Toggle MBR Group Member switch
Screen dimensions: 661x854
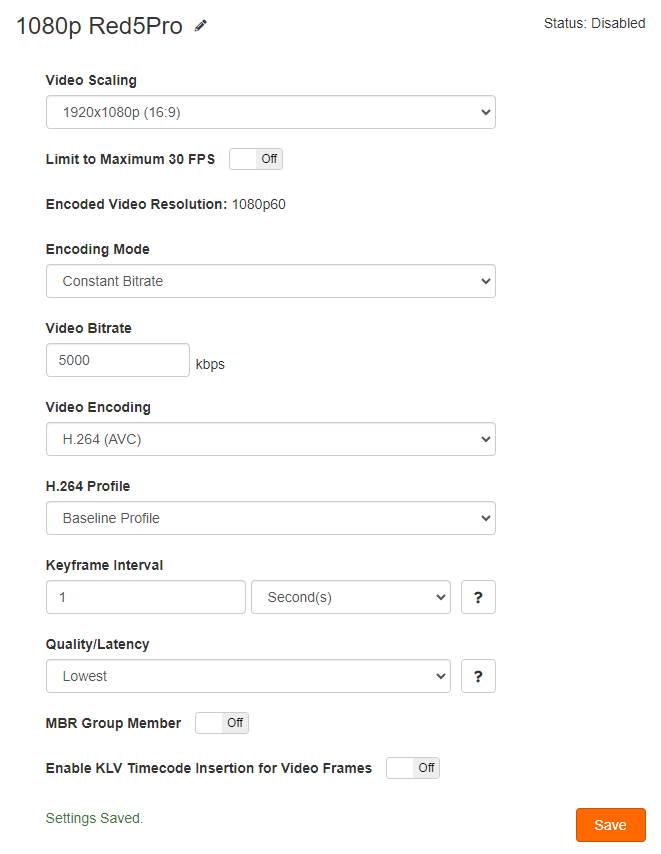coord(222,723)
